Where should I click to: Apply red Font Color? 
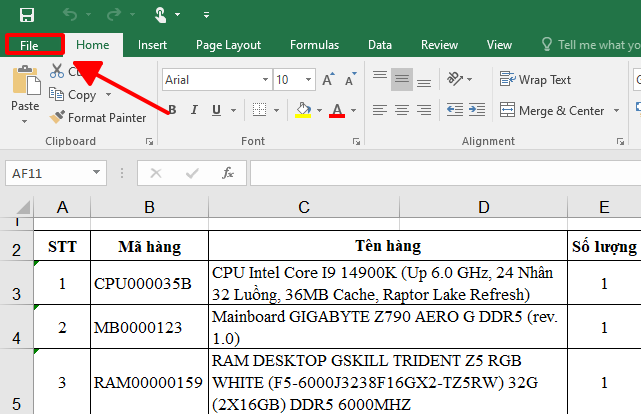(x=337, y=110)
